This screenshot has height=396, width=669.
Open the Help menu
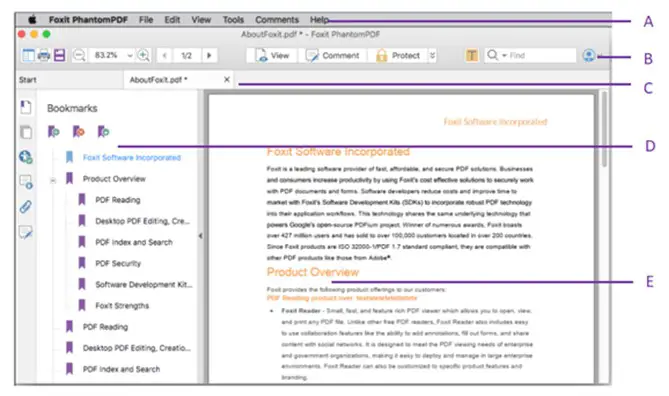pos(319,20)
